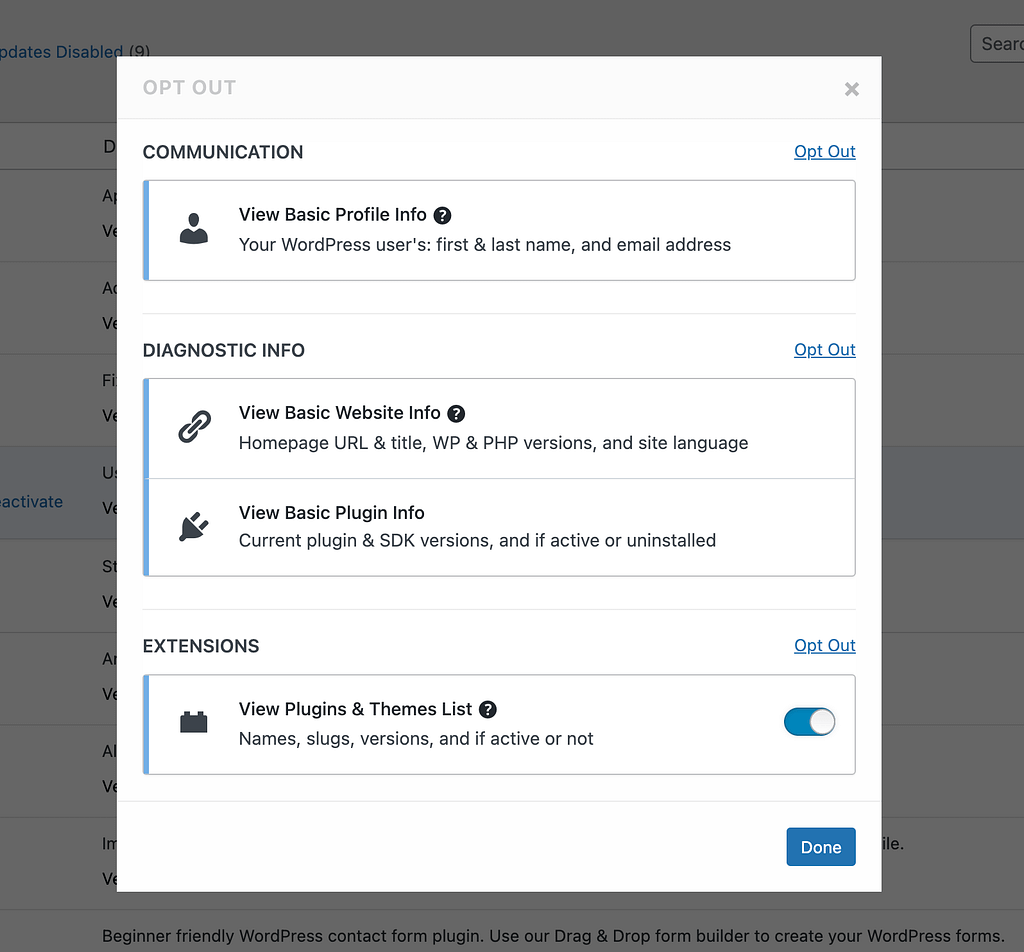Open the help tooltip for View Basic Profile Info

442,214
